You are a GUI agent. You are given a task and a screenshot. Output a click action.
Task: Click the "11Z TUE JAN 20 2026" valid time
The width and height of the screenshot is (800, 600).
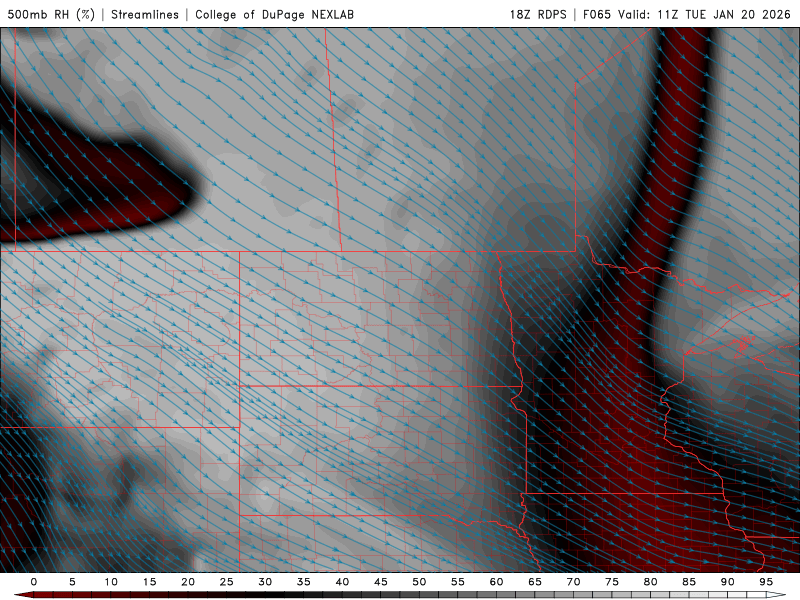click(724, 14)
